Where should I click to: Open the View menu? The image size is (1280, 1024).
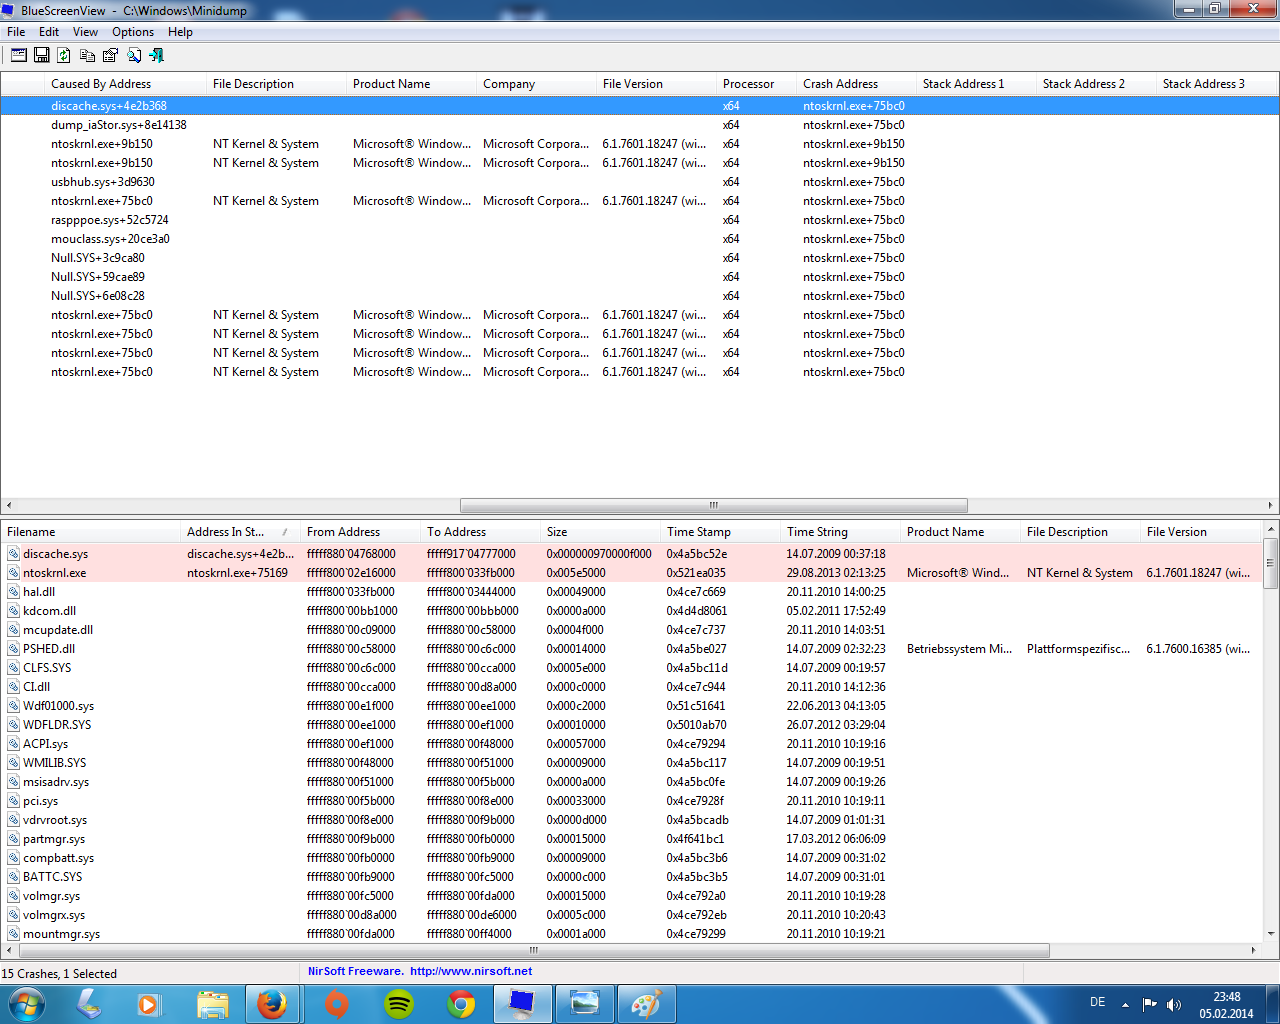86,32
